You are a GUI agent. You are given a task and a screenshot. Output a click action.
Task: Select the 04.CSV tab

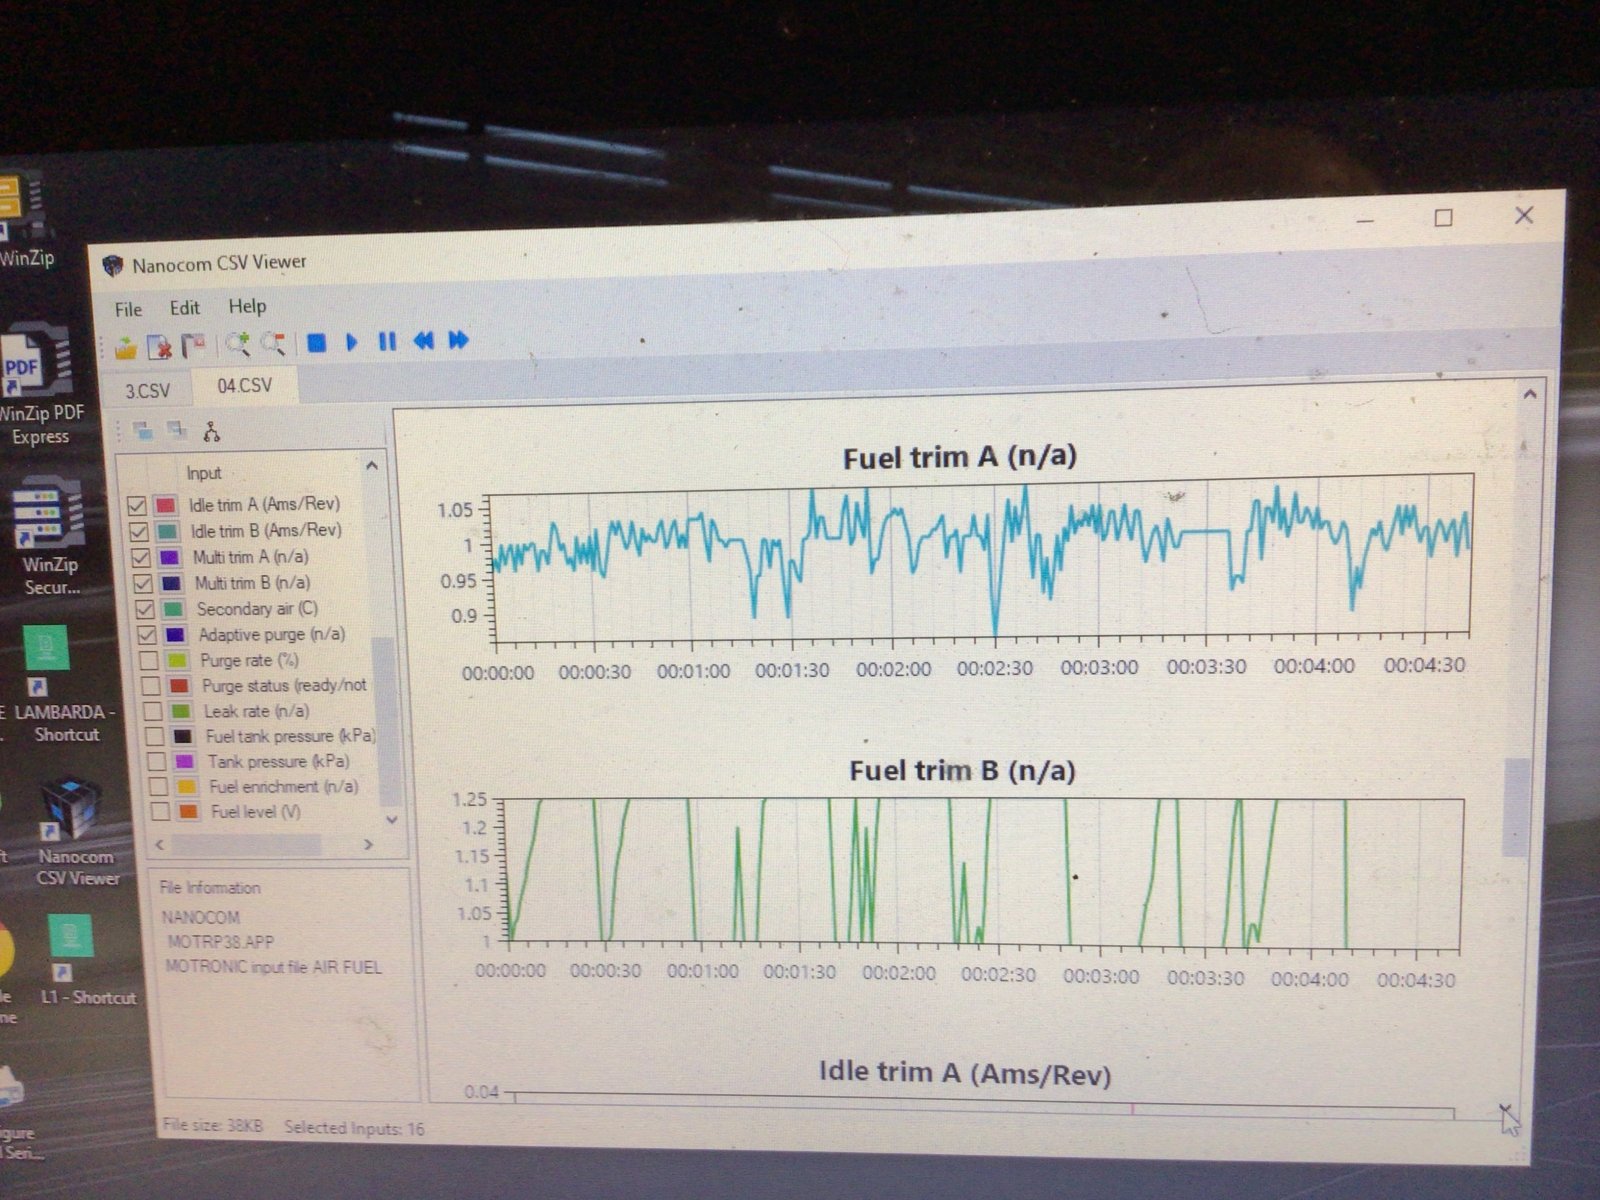click(x=244, y=385)
